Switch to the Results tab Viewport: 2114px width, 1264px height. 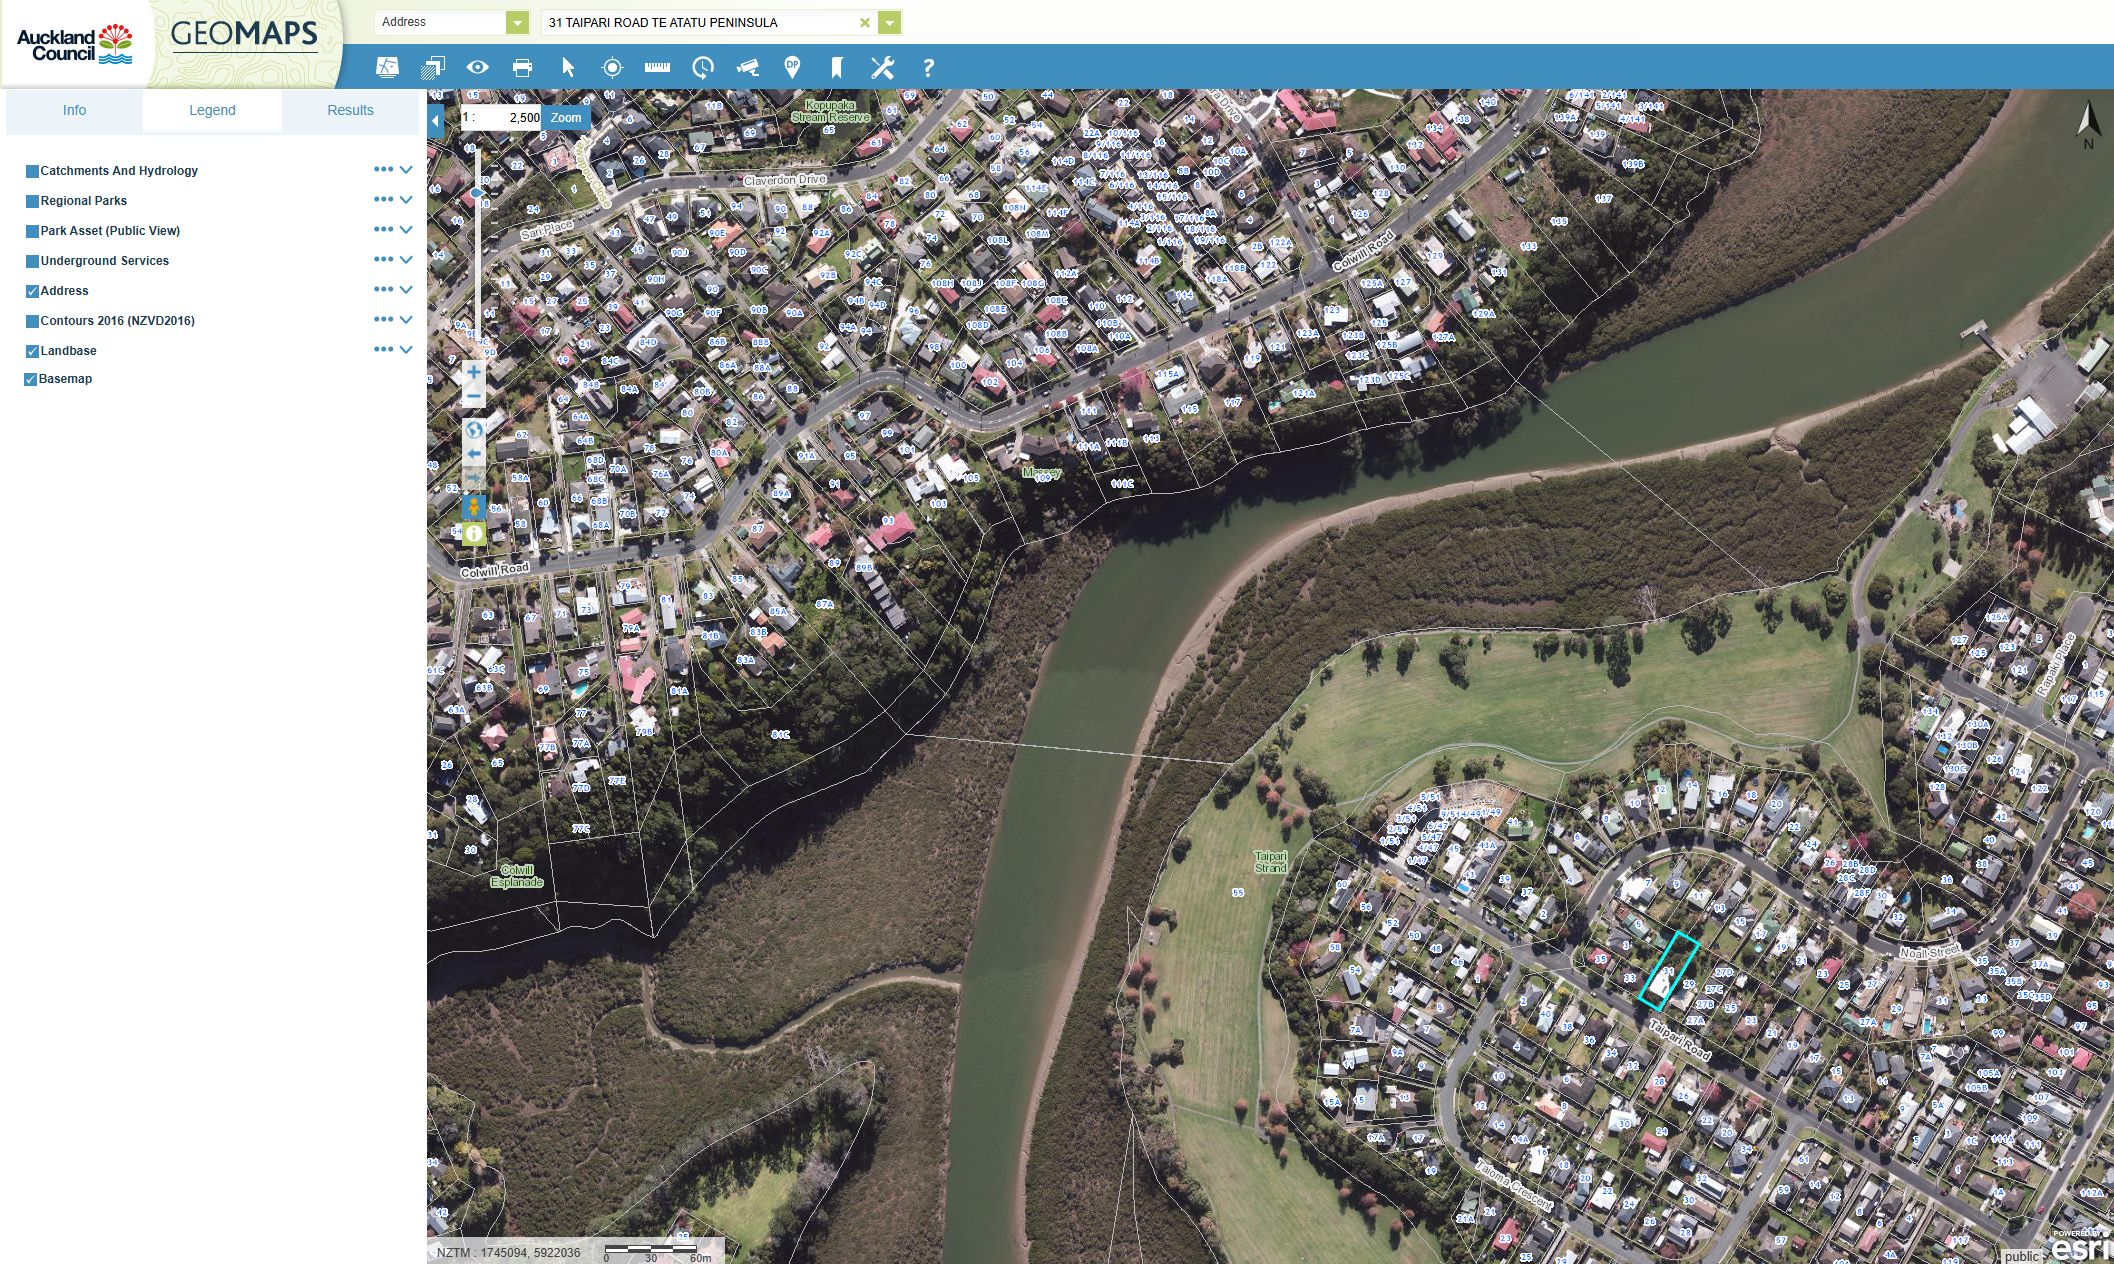click(350, 110)
